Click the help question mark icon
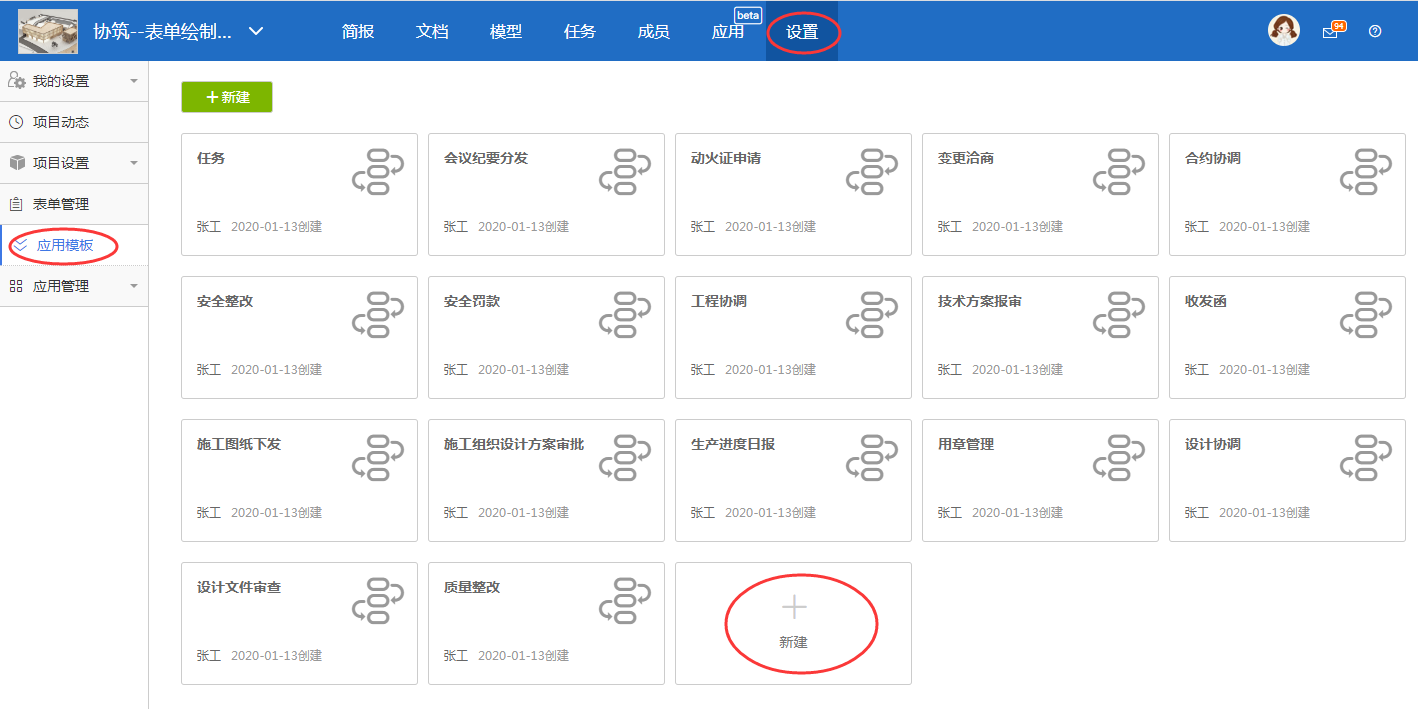The image size is (1418, 709). tap(1375, 31)
